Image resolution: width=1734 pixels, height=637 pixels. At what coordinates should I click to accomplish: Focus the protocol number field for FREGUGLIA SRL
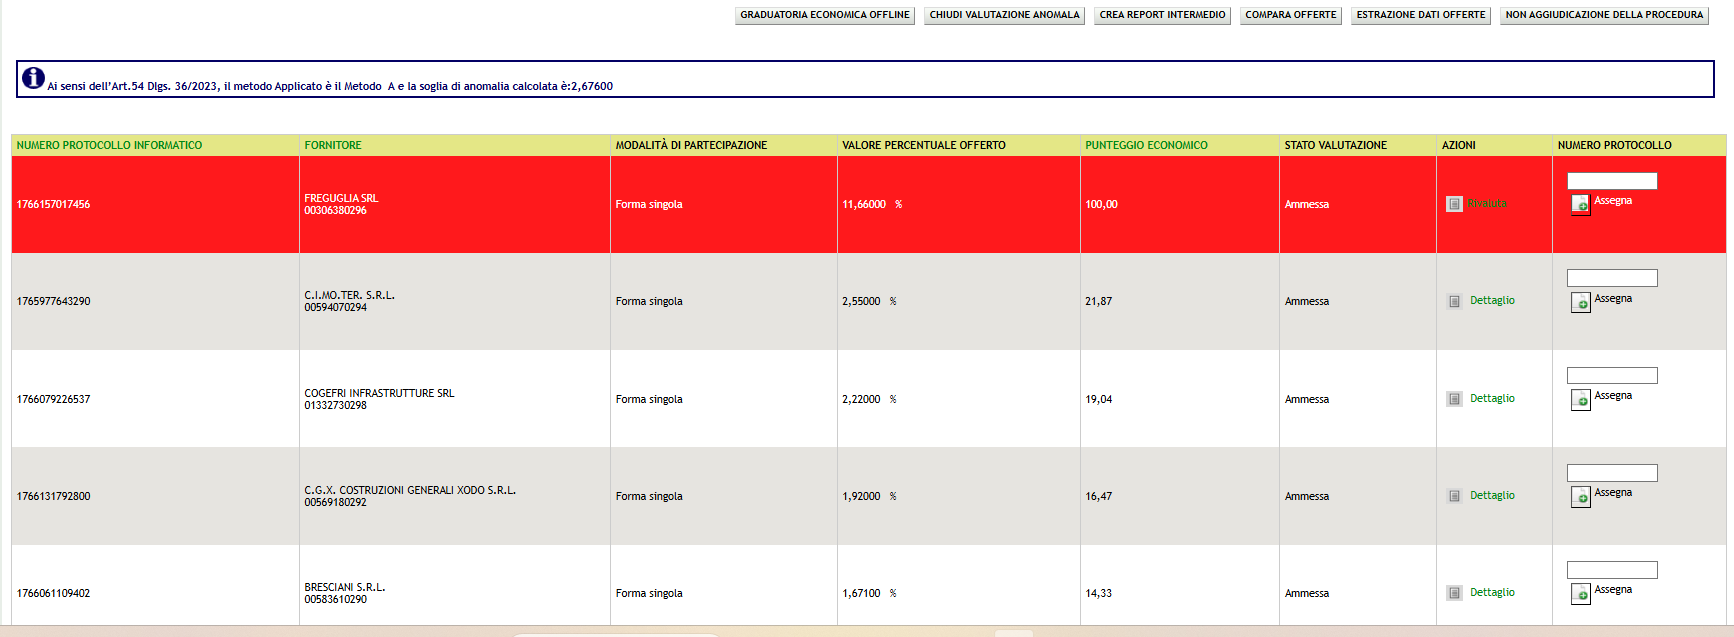coord(1611,181)
